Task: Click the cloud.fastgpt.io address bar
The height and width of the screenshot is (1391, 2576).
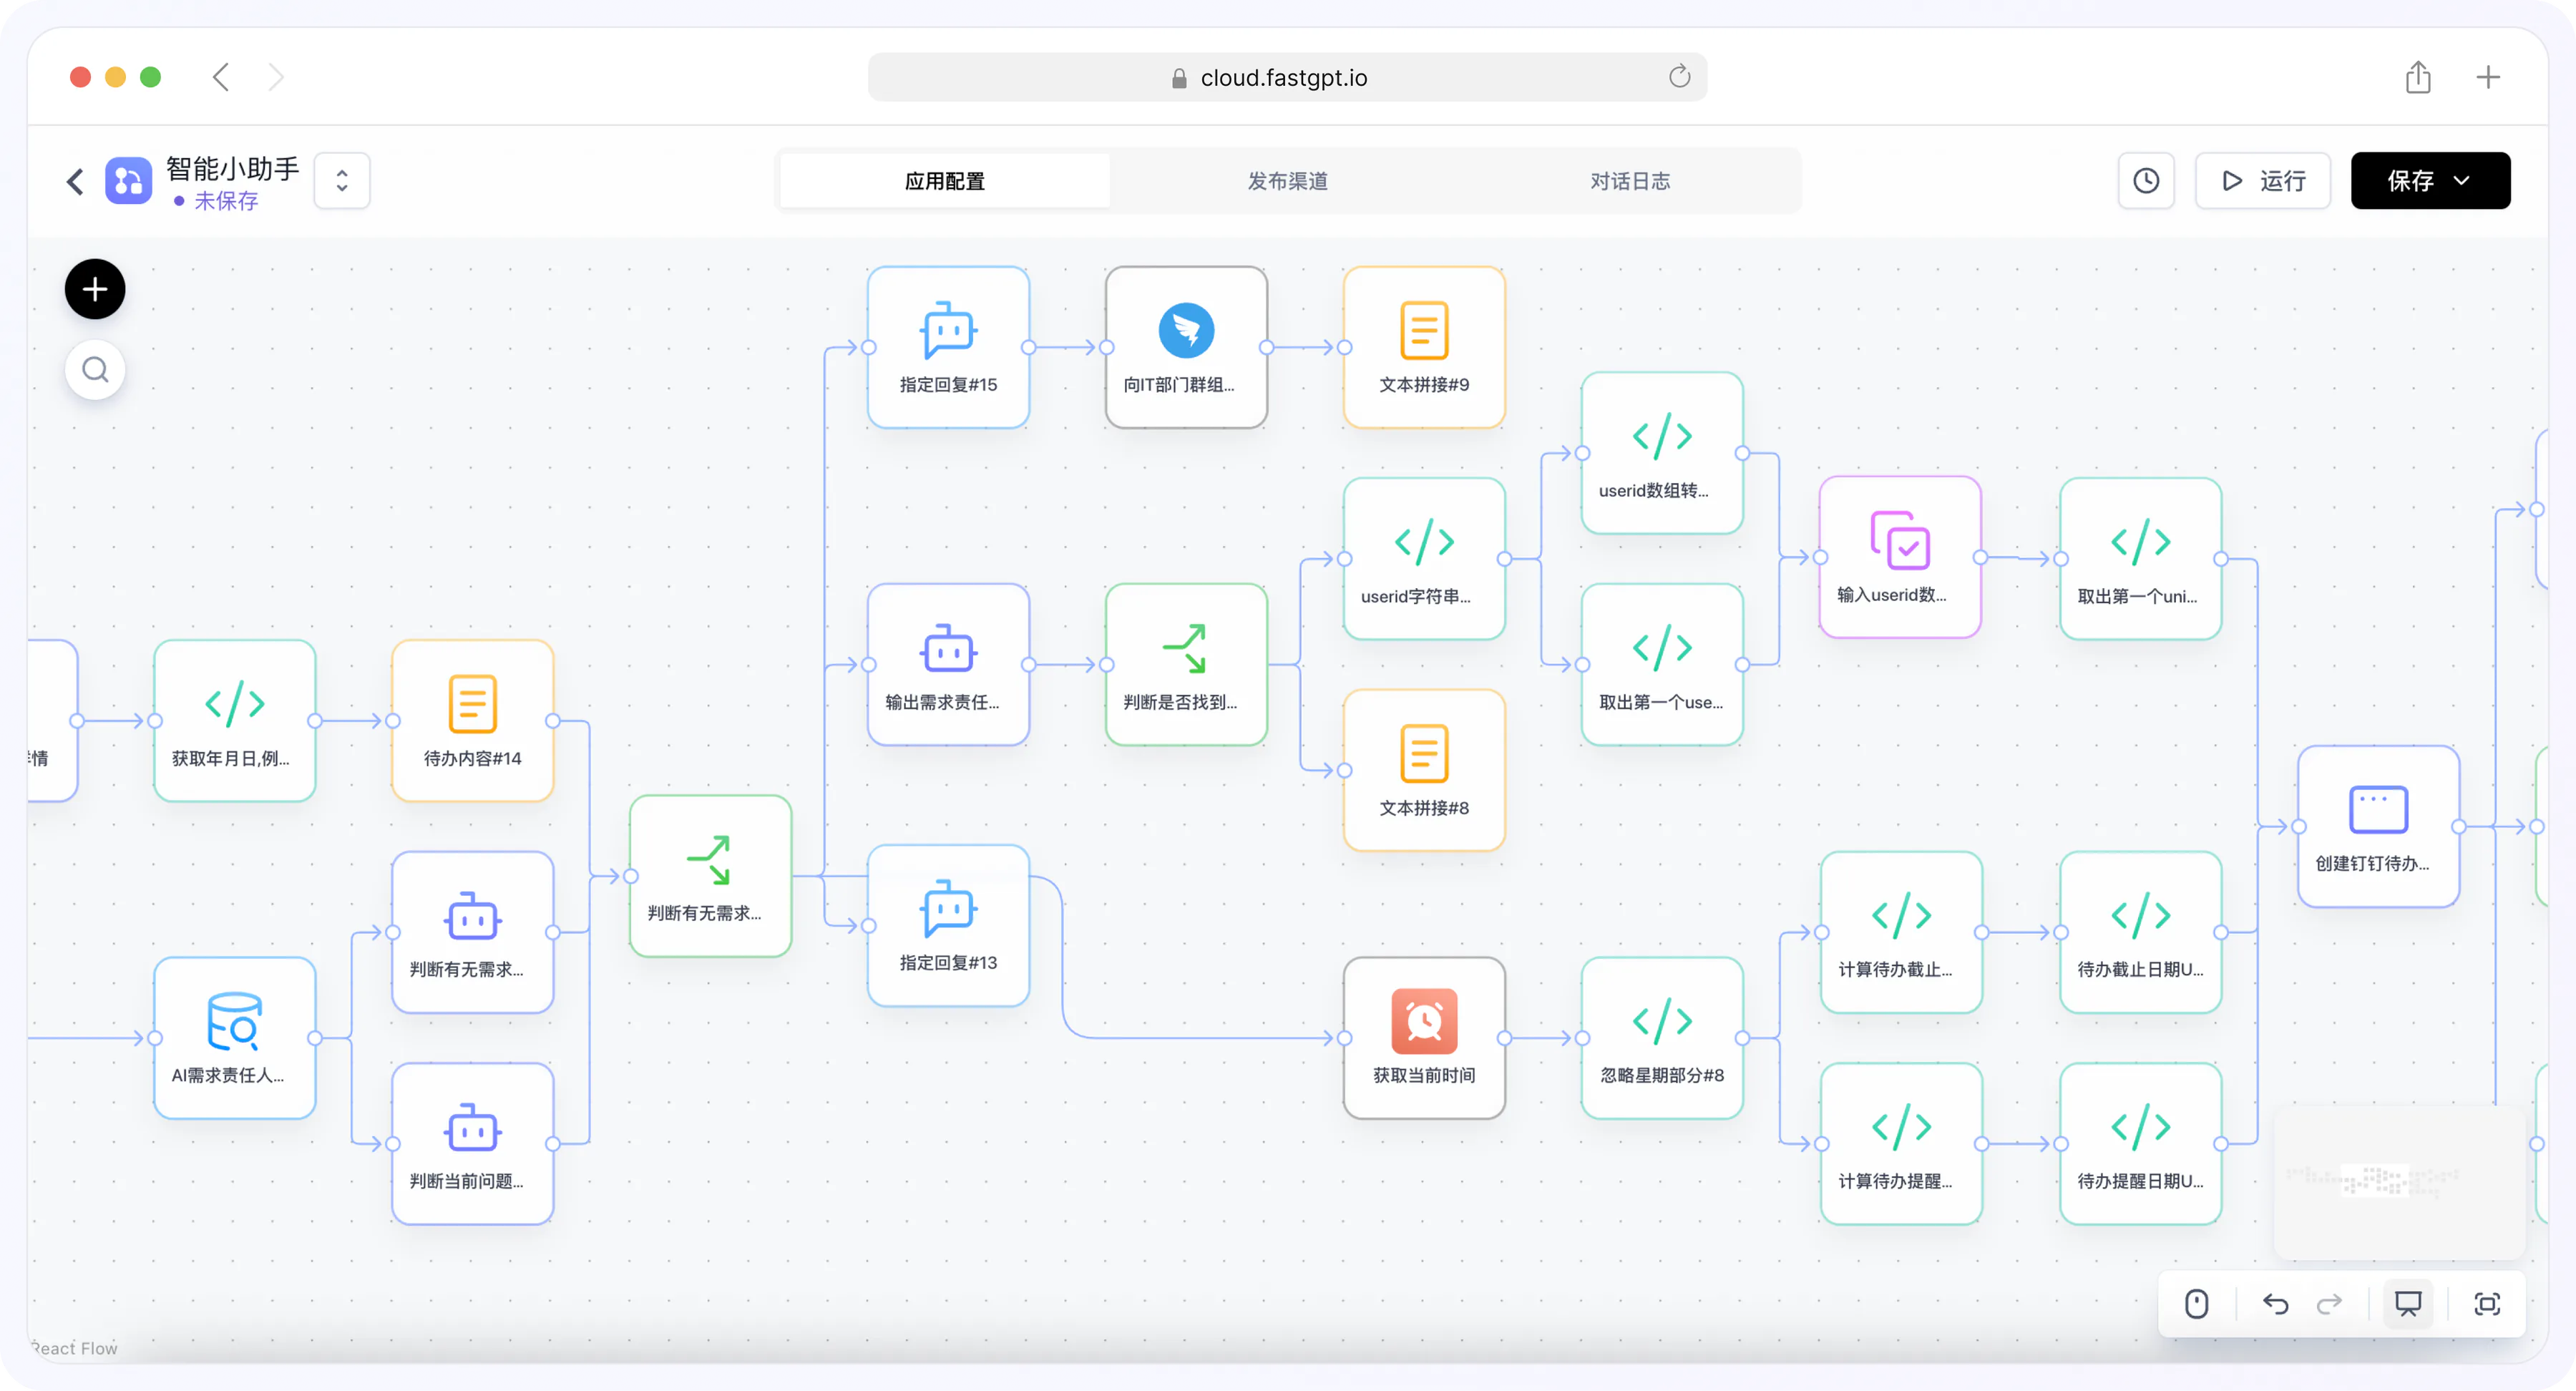Action: (1287, 77)
